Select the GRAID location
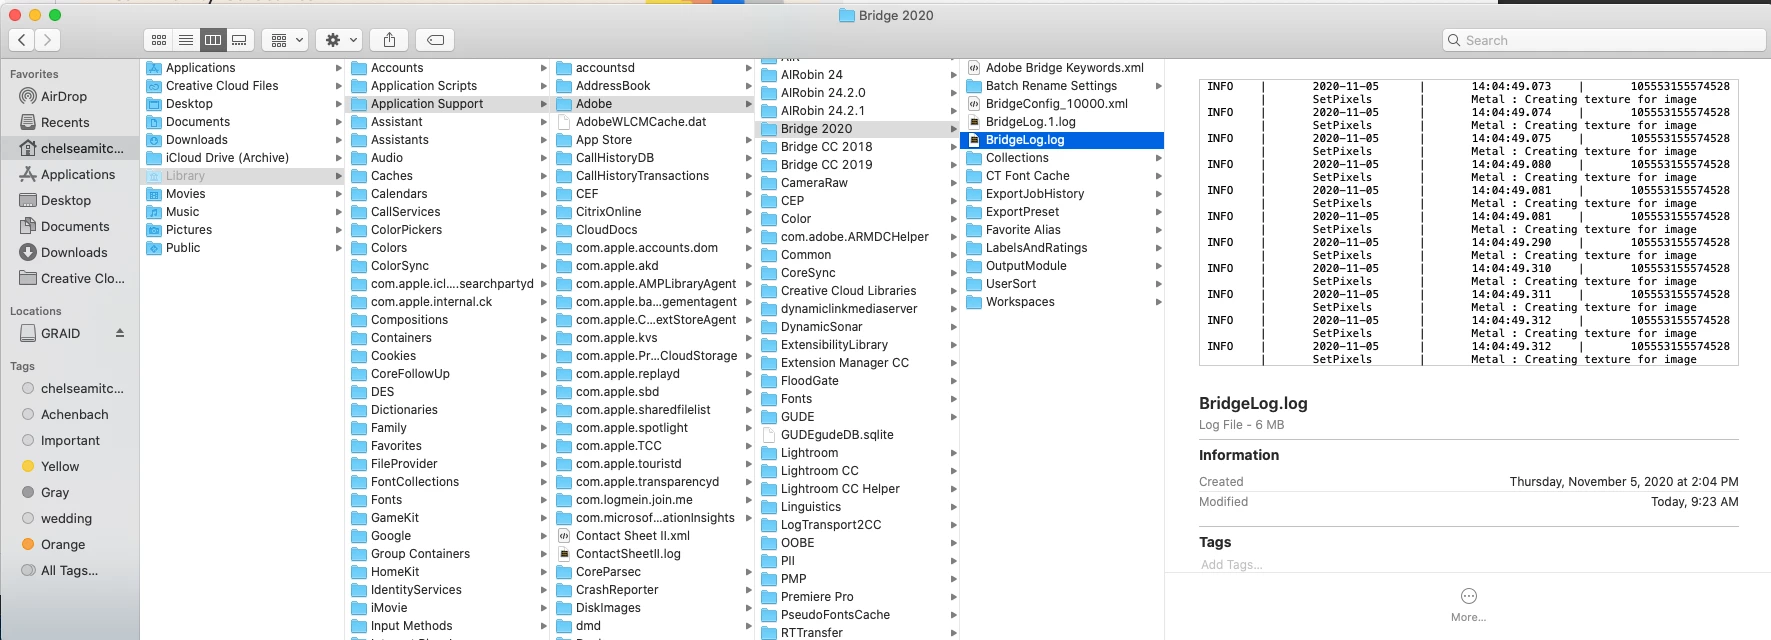The height and width of the screenshot is (640, 1771). click(60, 333)
